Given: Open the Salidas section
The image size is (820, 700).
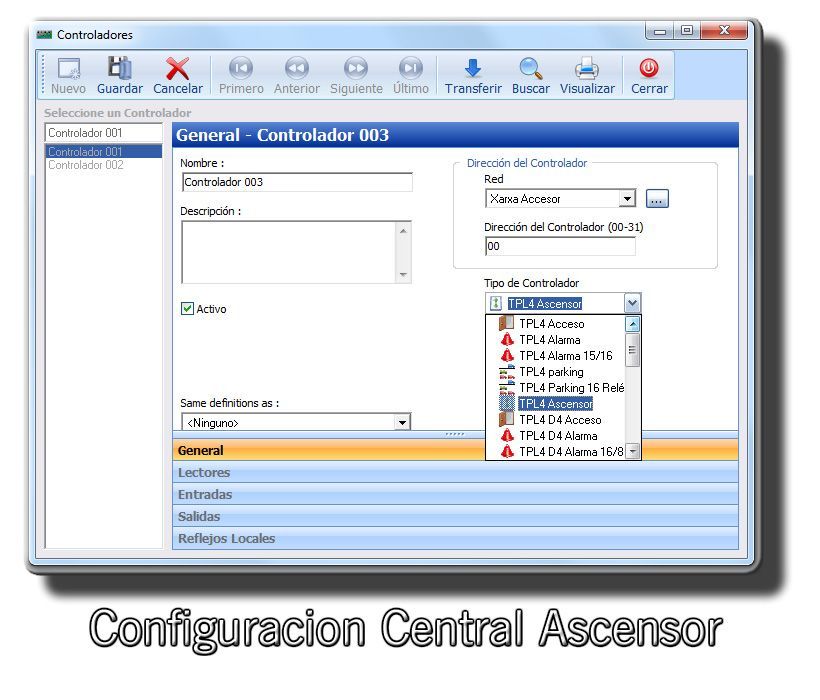Looking at the screenshot, I should tap(455, 516).
